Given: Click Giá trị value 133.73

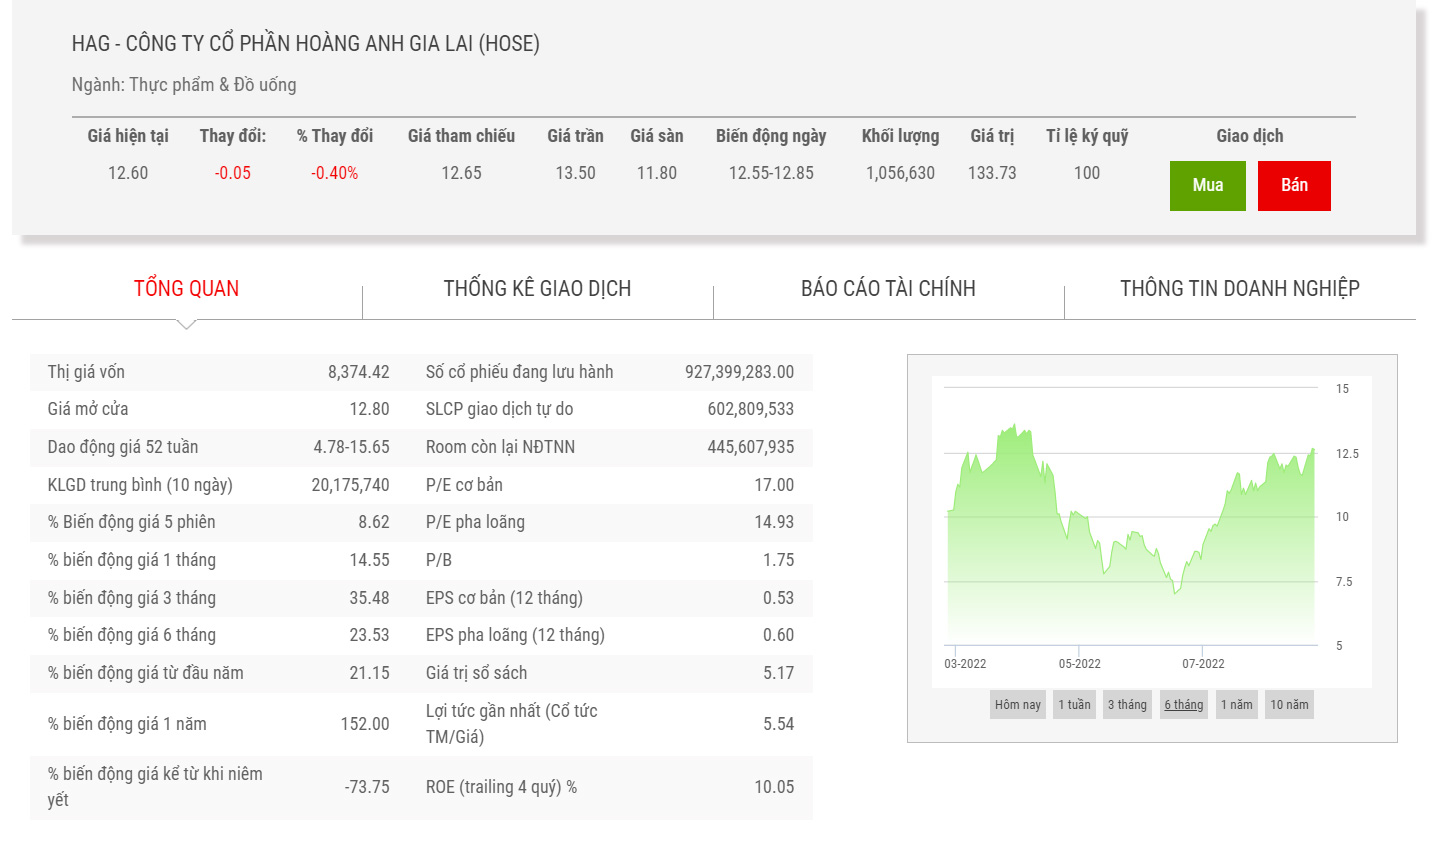Looking at the screenshot, I should tap(992, 173).
